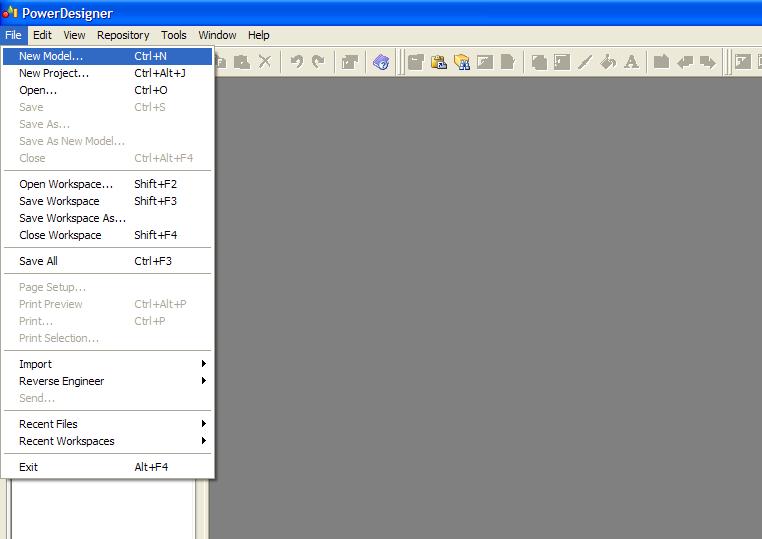The image size is (762, 539).
Task: Click the greyed folder icon after font A
Action: pos(661,62)
